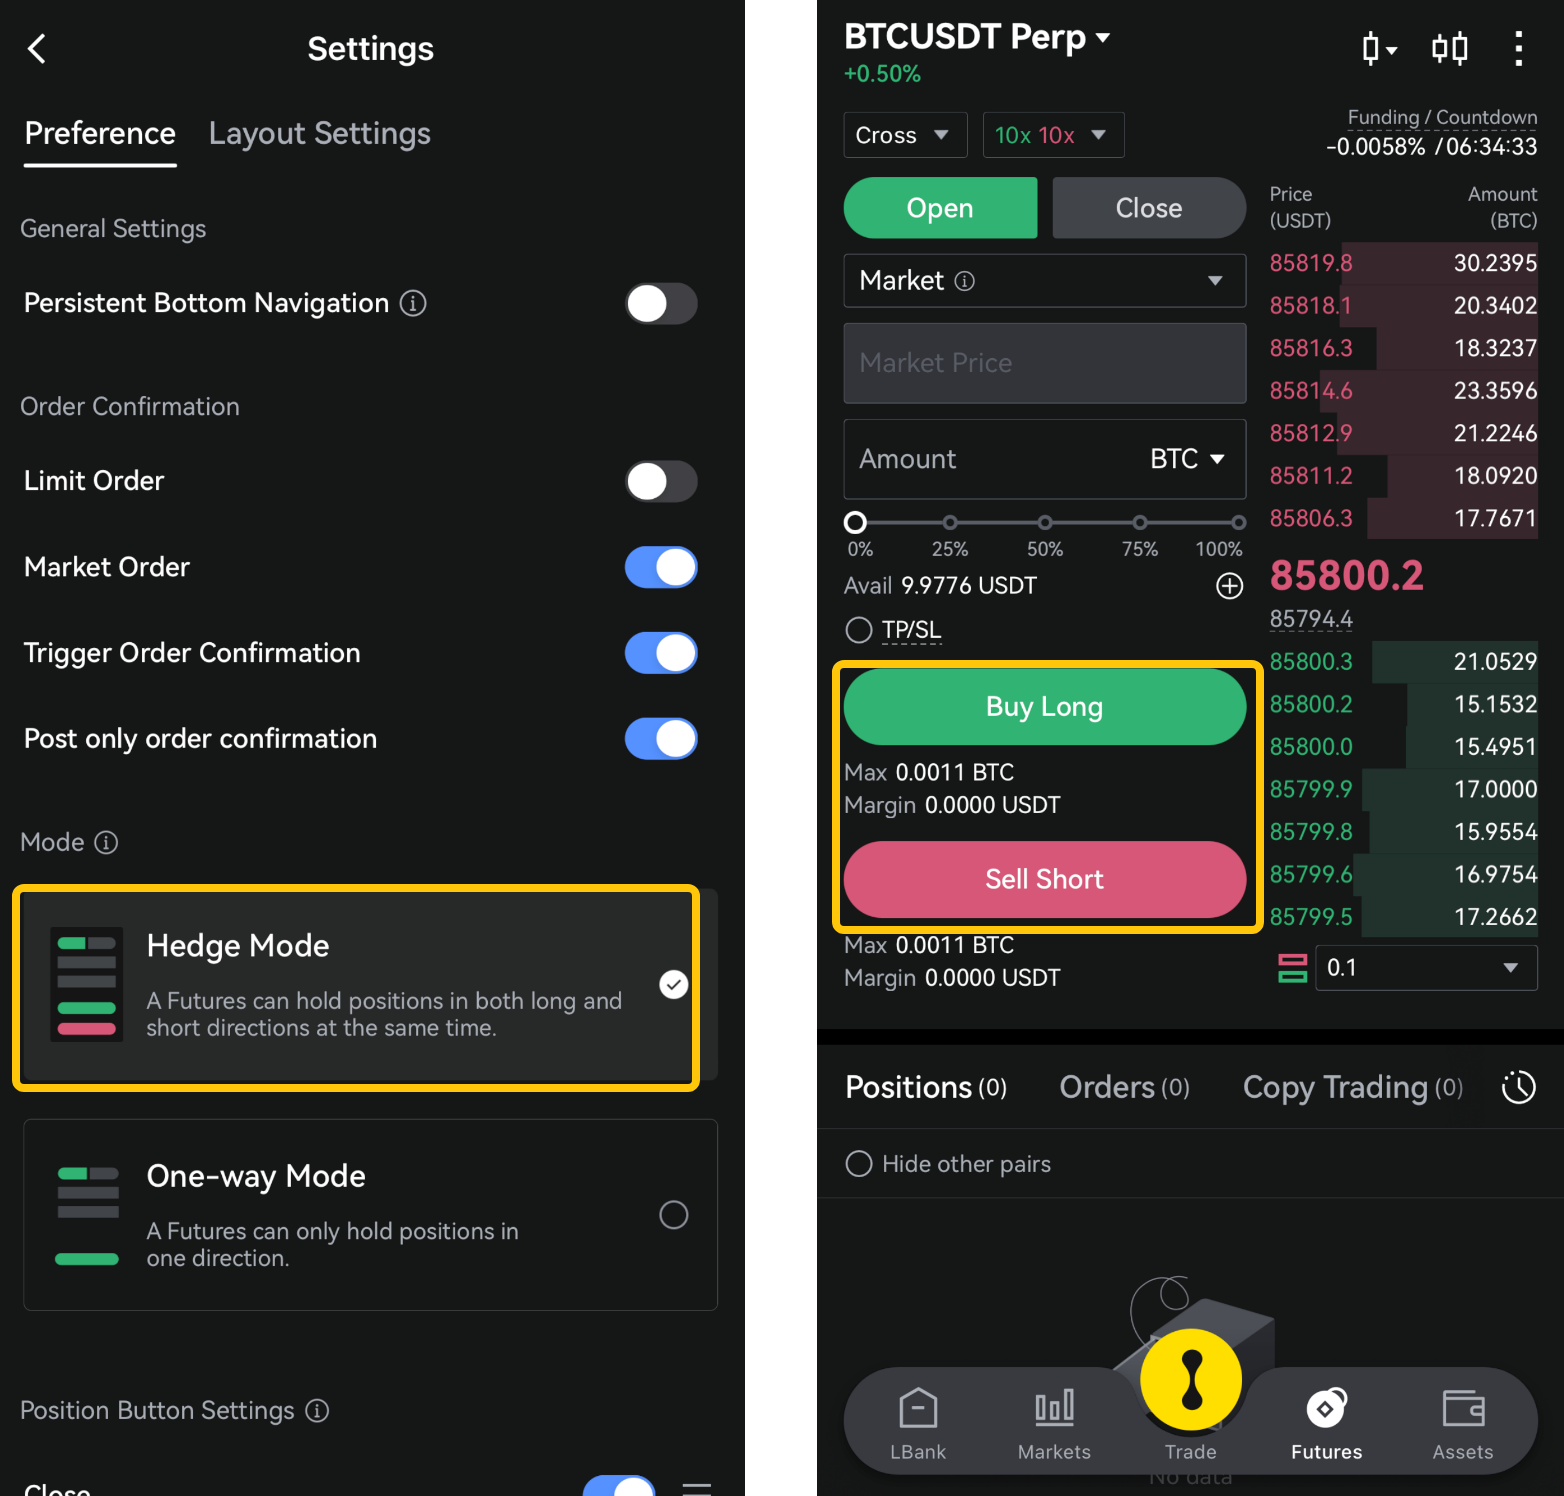
Task: Open the Markets tab
Action: [x=1054, y=1423]
